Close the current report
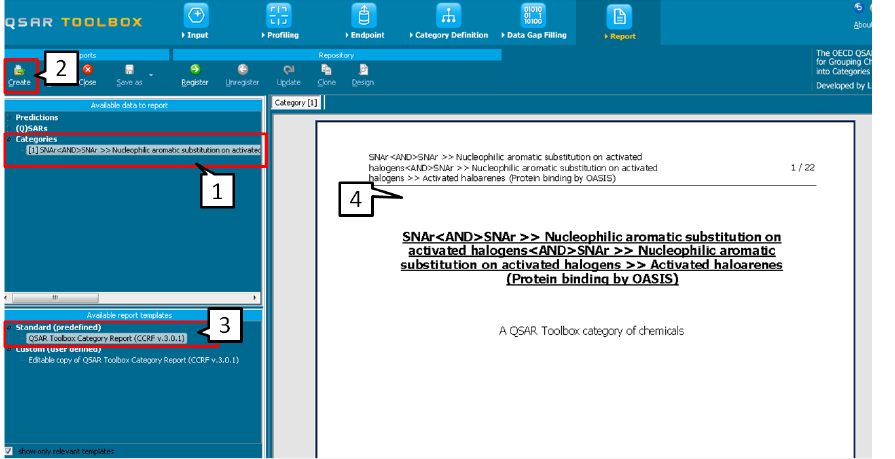The width and height of the screenshot is (895, 459). click(x=87, y=75)
